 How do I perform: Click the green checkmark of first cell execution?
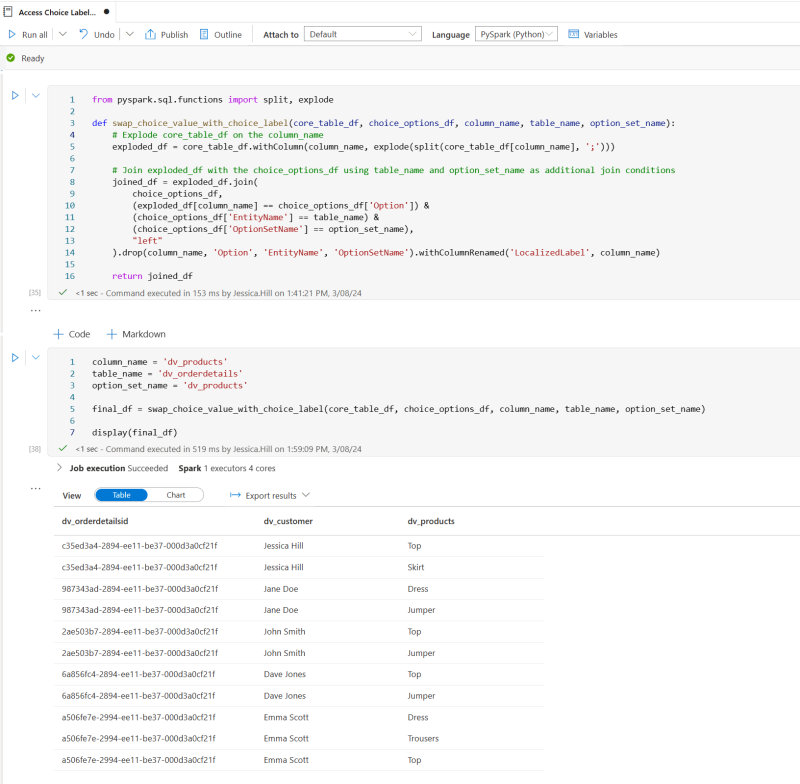tap(63, 292)
